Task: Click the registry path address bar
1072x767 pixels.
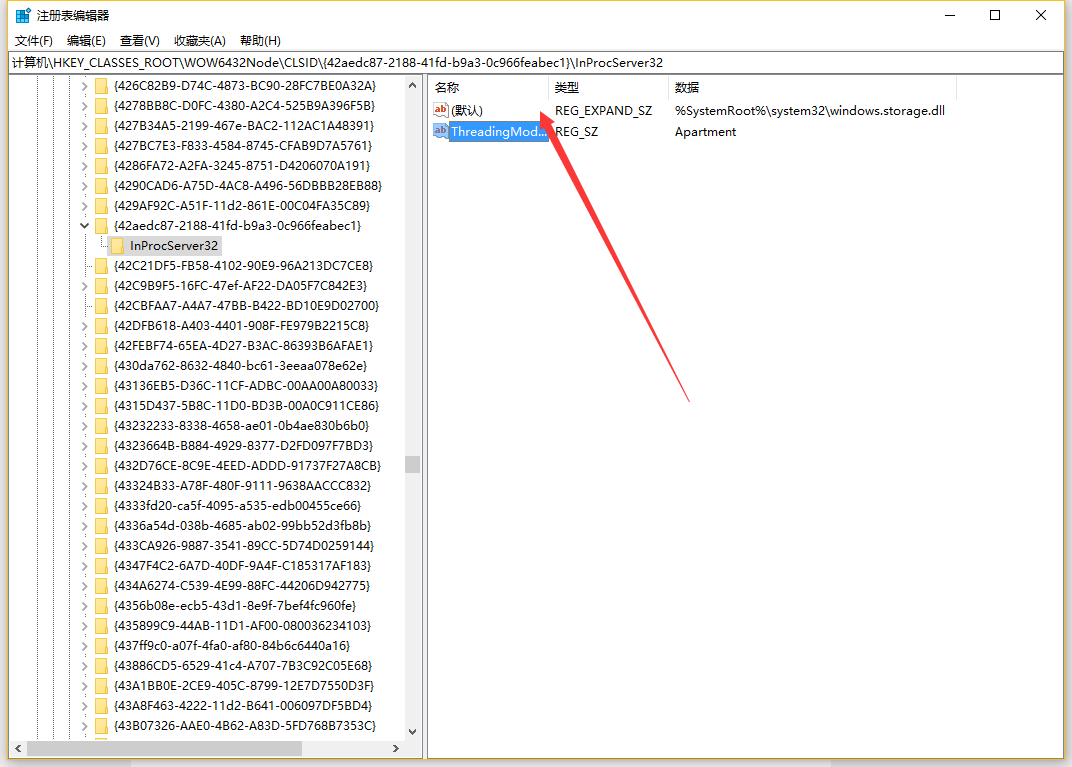Action: pos(536,62)
